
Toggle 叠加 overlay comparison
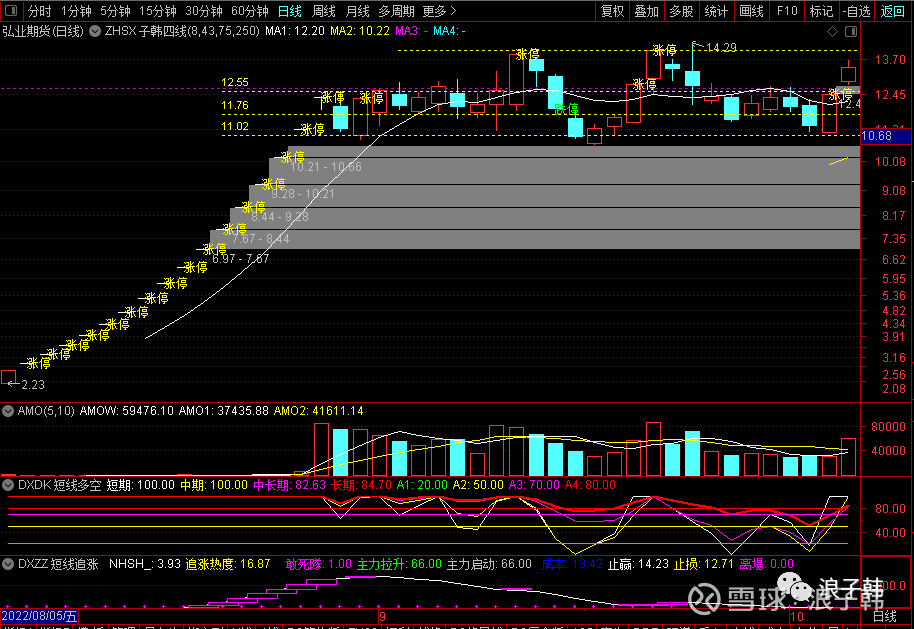click(x=646, y=12)
